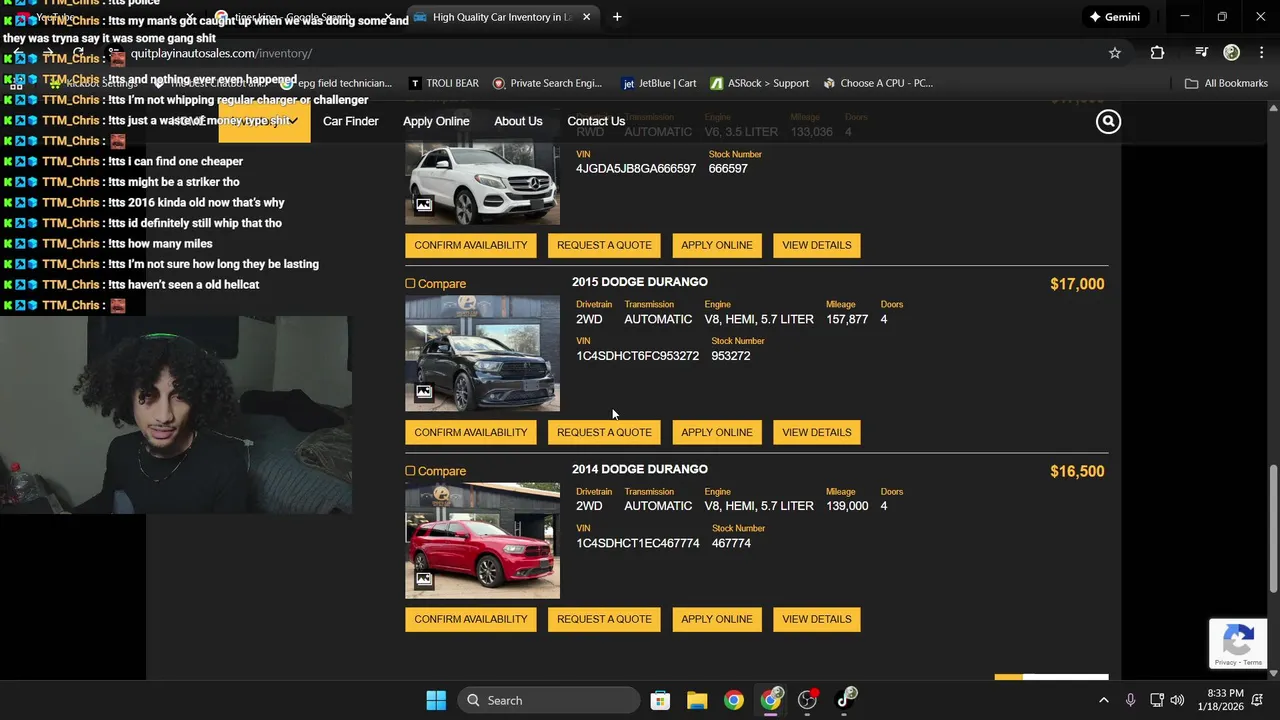Open the Apply Online menu item

(x=436, y=121)
